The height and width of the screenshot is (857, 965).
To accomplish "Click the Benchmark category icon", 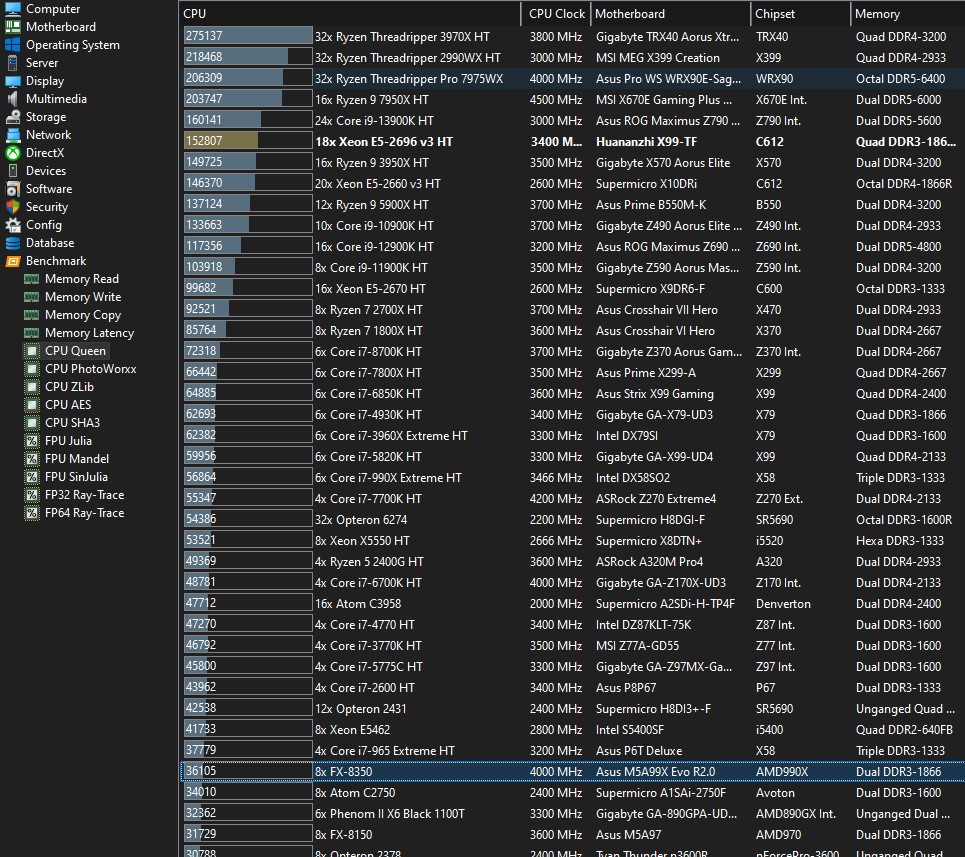I will click(13, 261).
